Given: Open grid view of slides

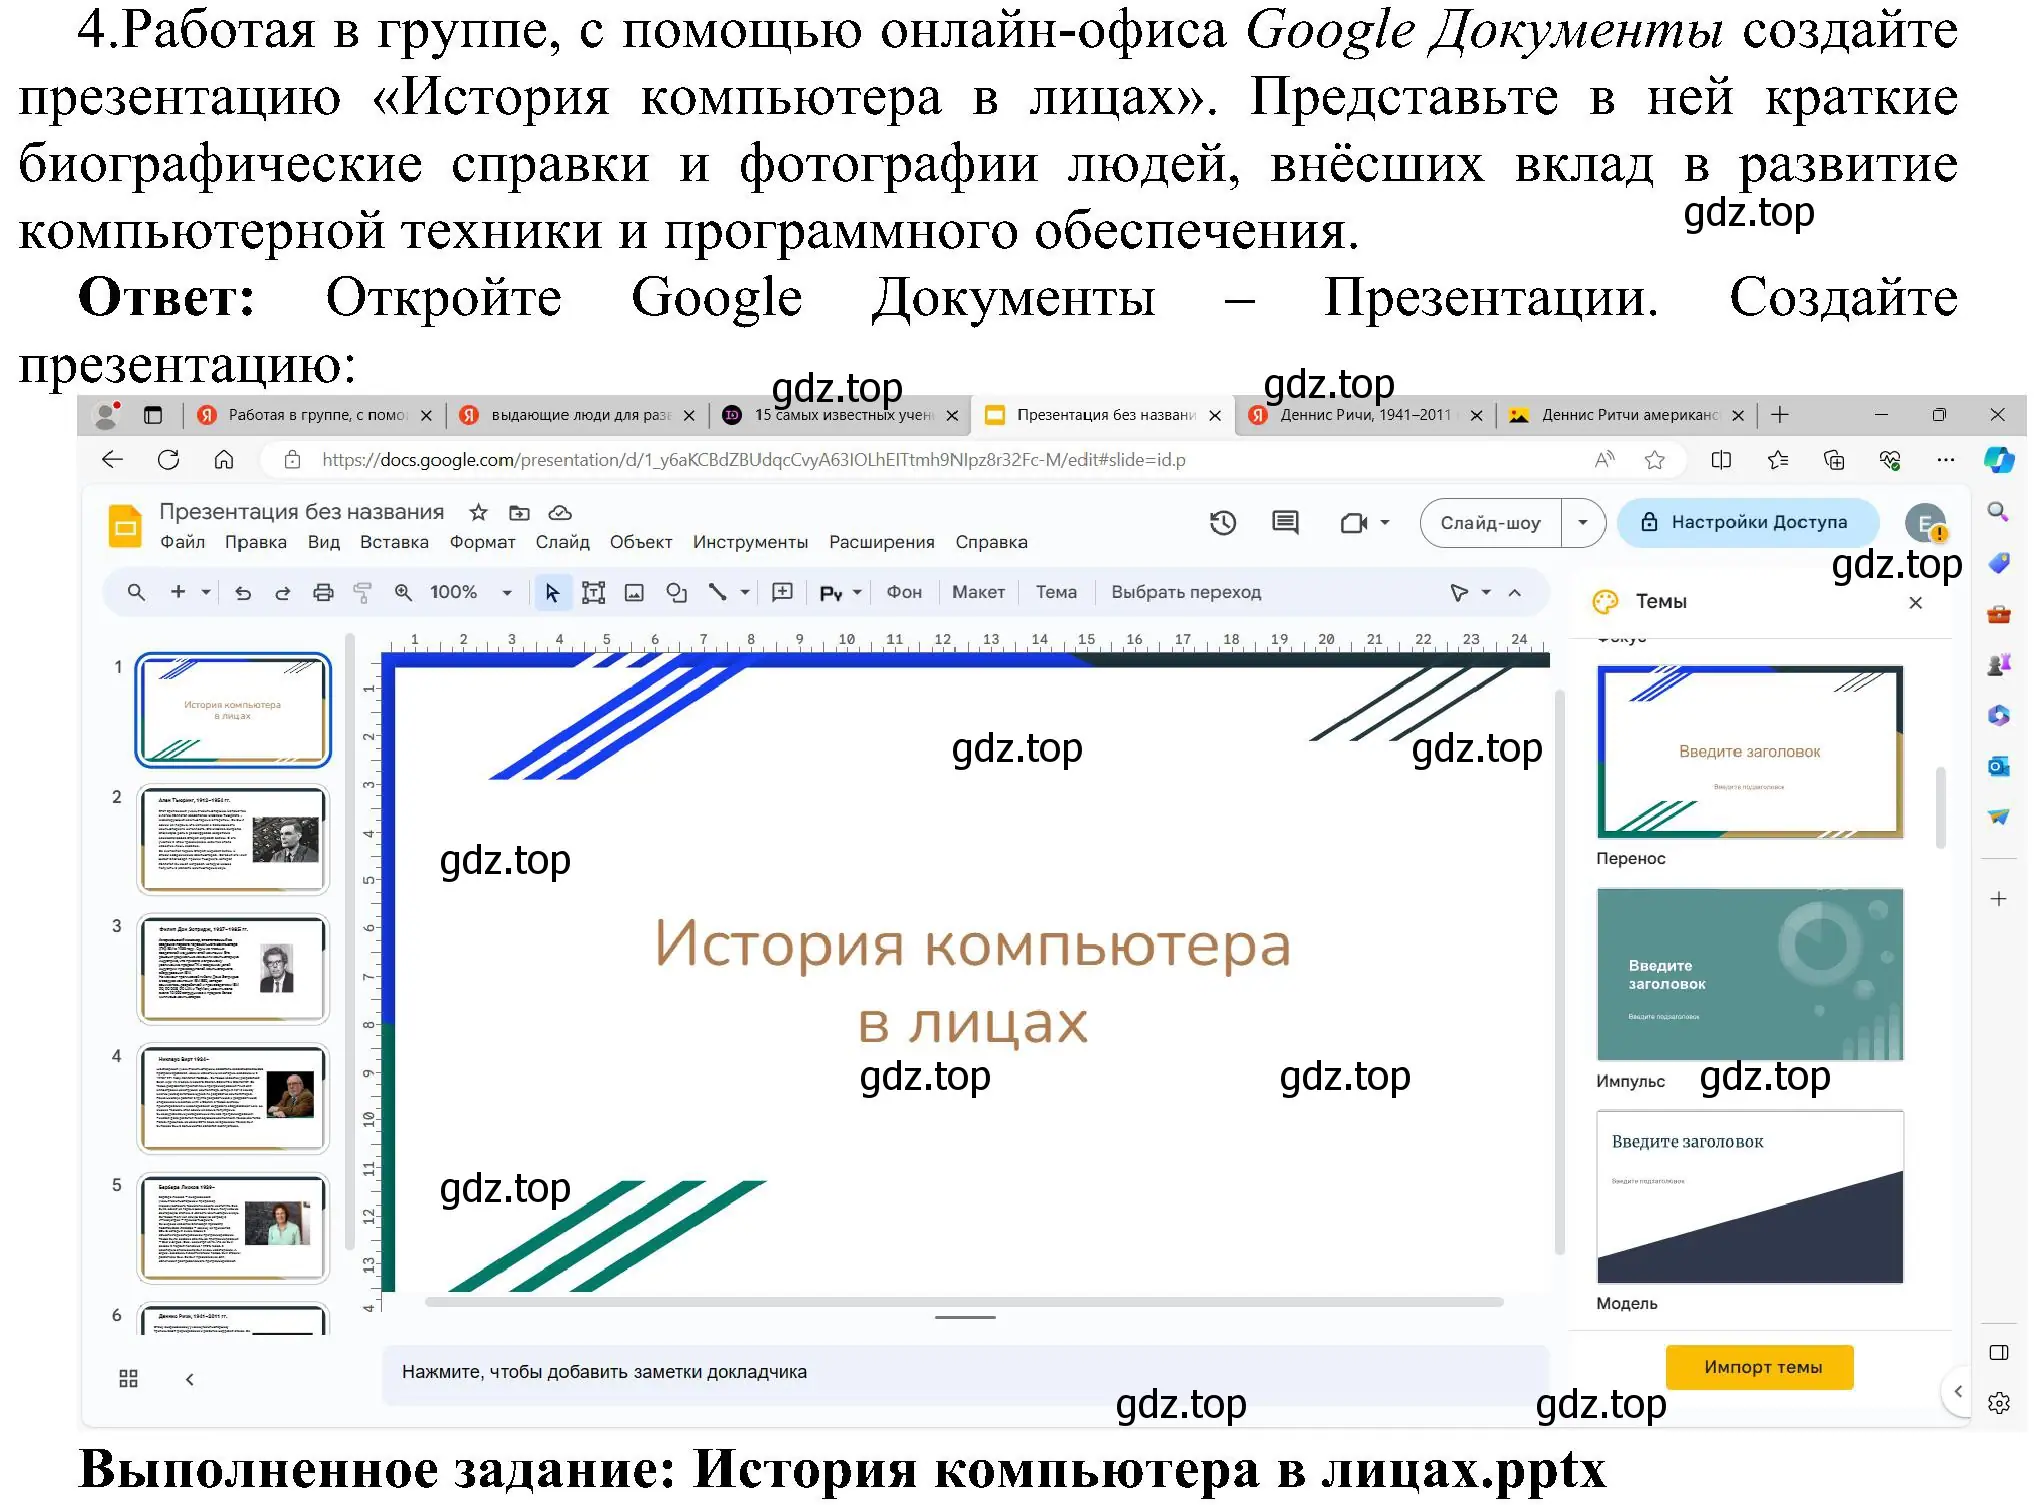Looking at the screenshot, I should 129,1379.
